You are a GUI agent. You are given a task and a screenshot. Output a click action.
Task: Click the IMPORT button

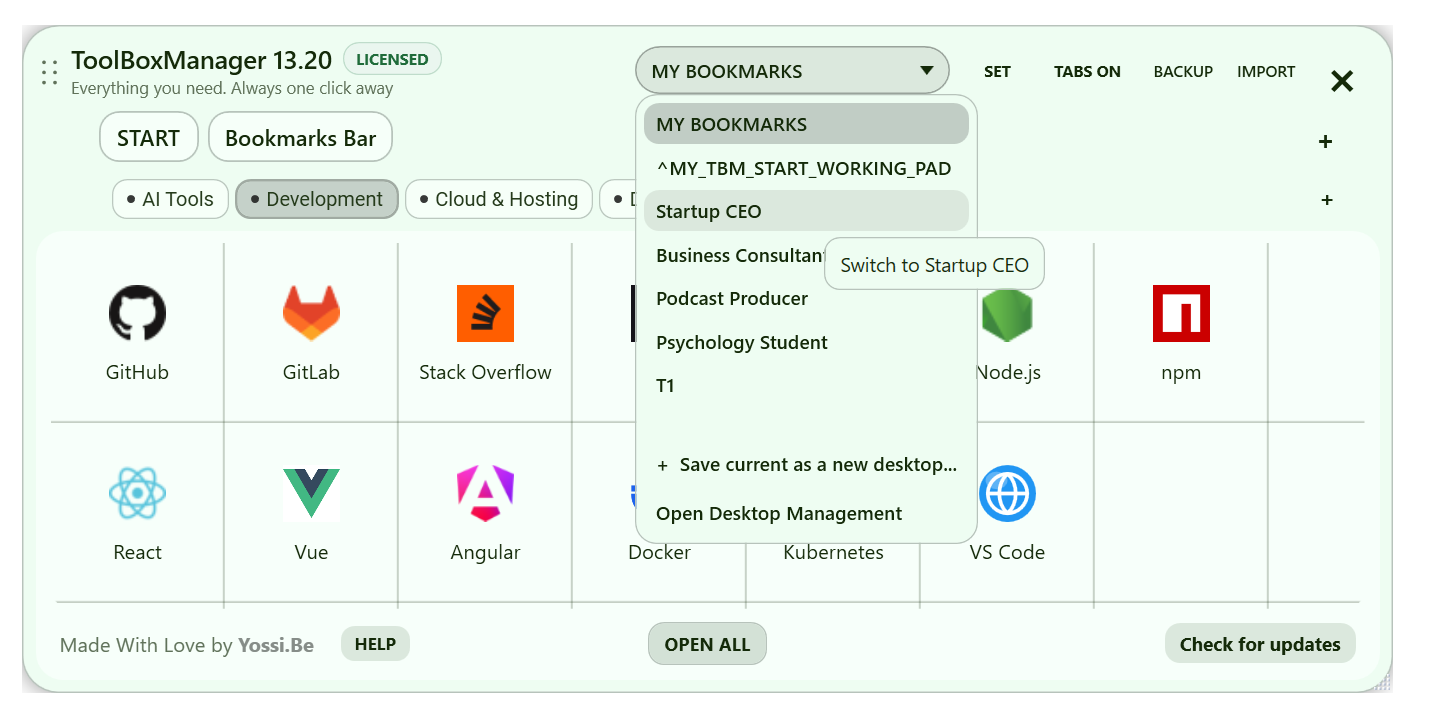pos(1266,72)
